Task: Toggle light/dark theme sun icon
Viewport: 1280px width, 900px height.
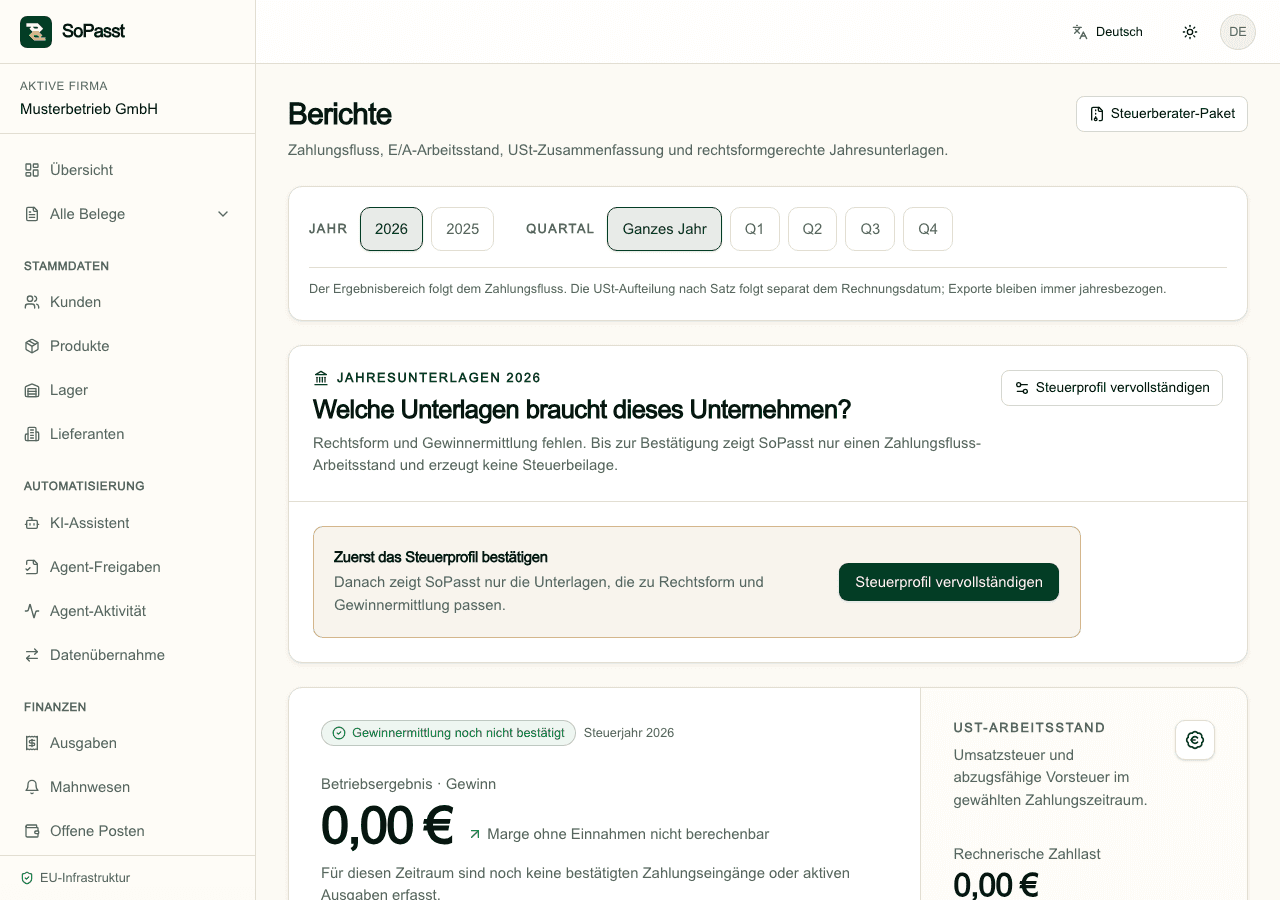Action: point(1190,32)
